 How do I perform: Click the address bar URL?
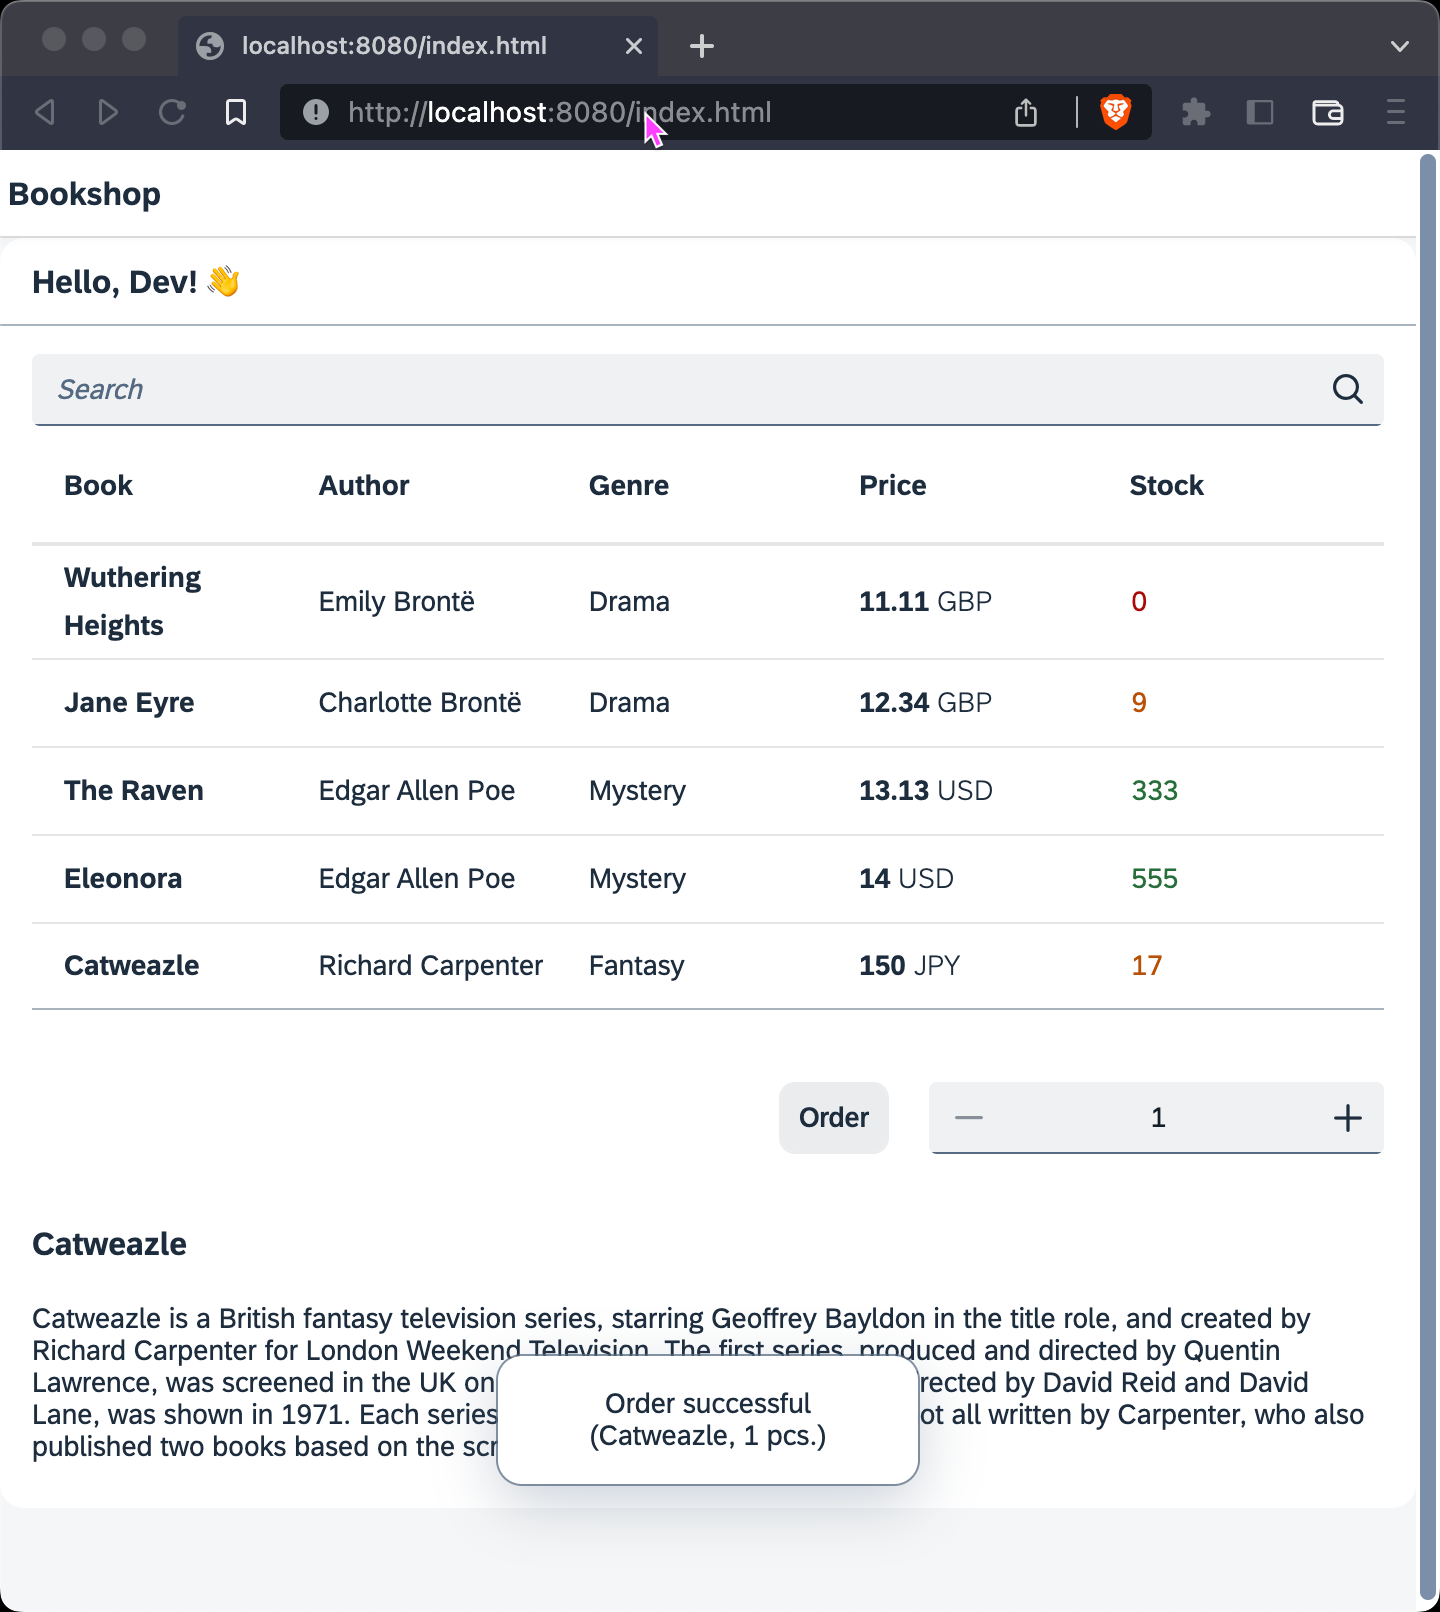pyautogui.click(x=560, y=112)
